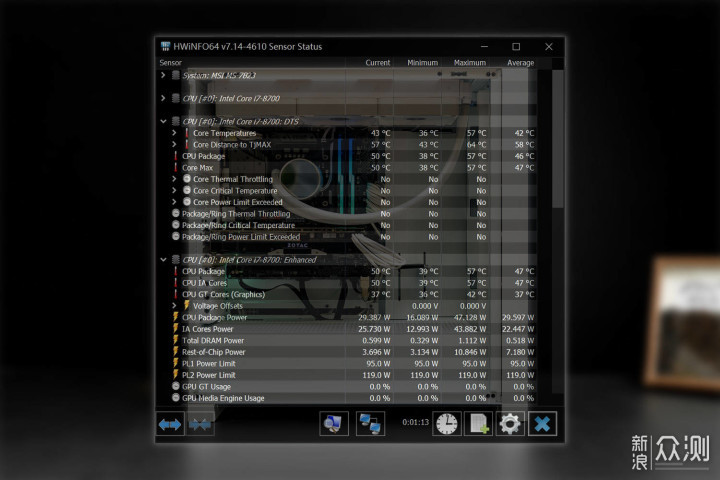Collapse the Intel Core i7-8700: Enhanced group
Screen dimensions: 720x480
point(163,260)
